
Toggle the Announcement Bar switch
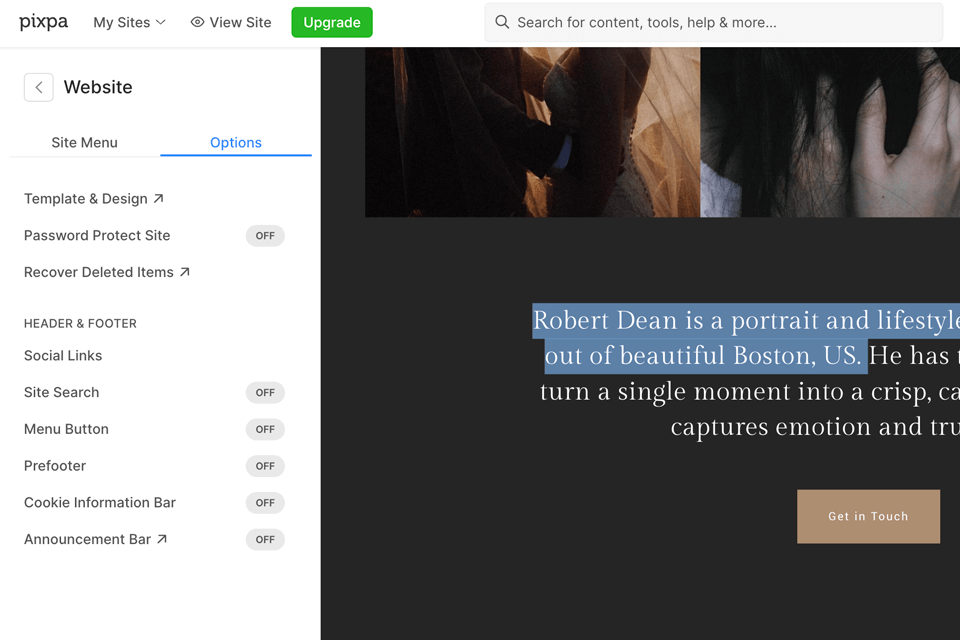click(265, 540)
